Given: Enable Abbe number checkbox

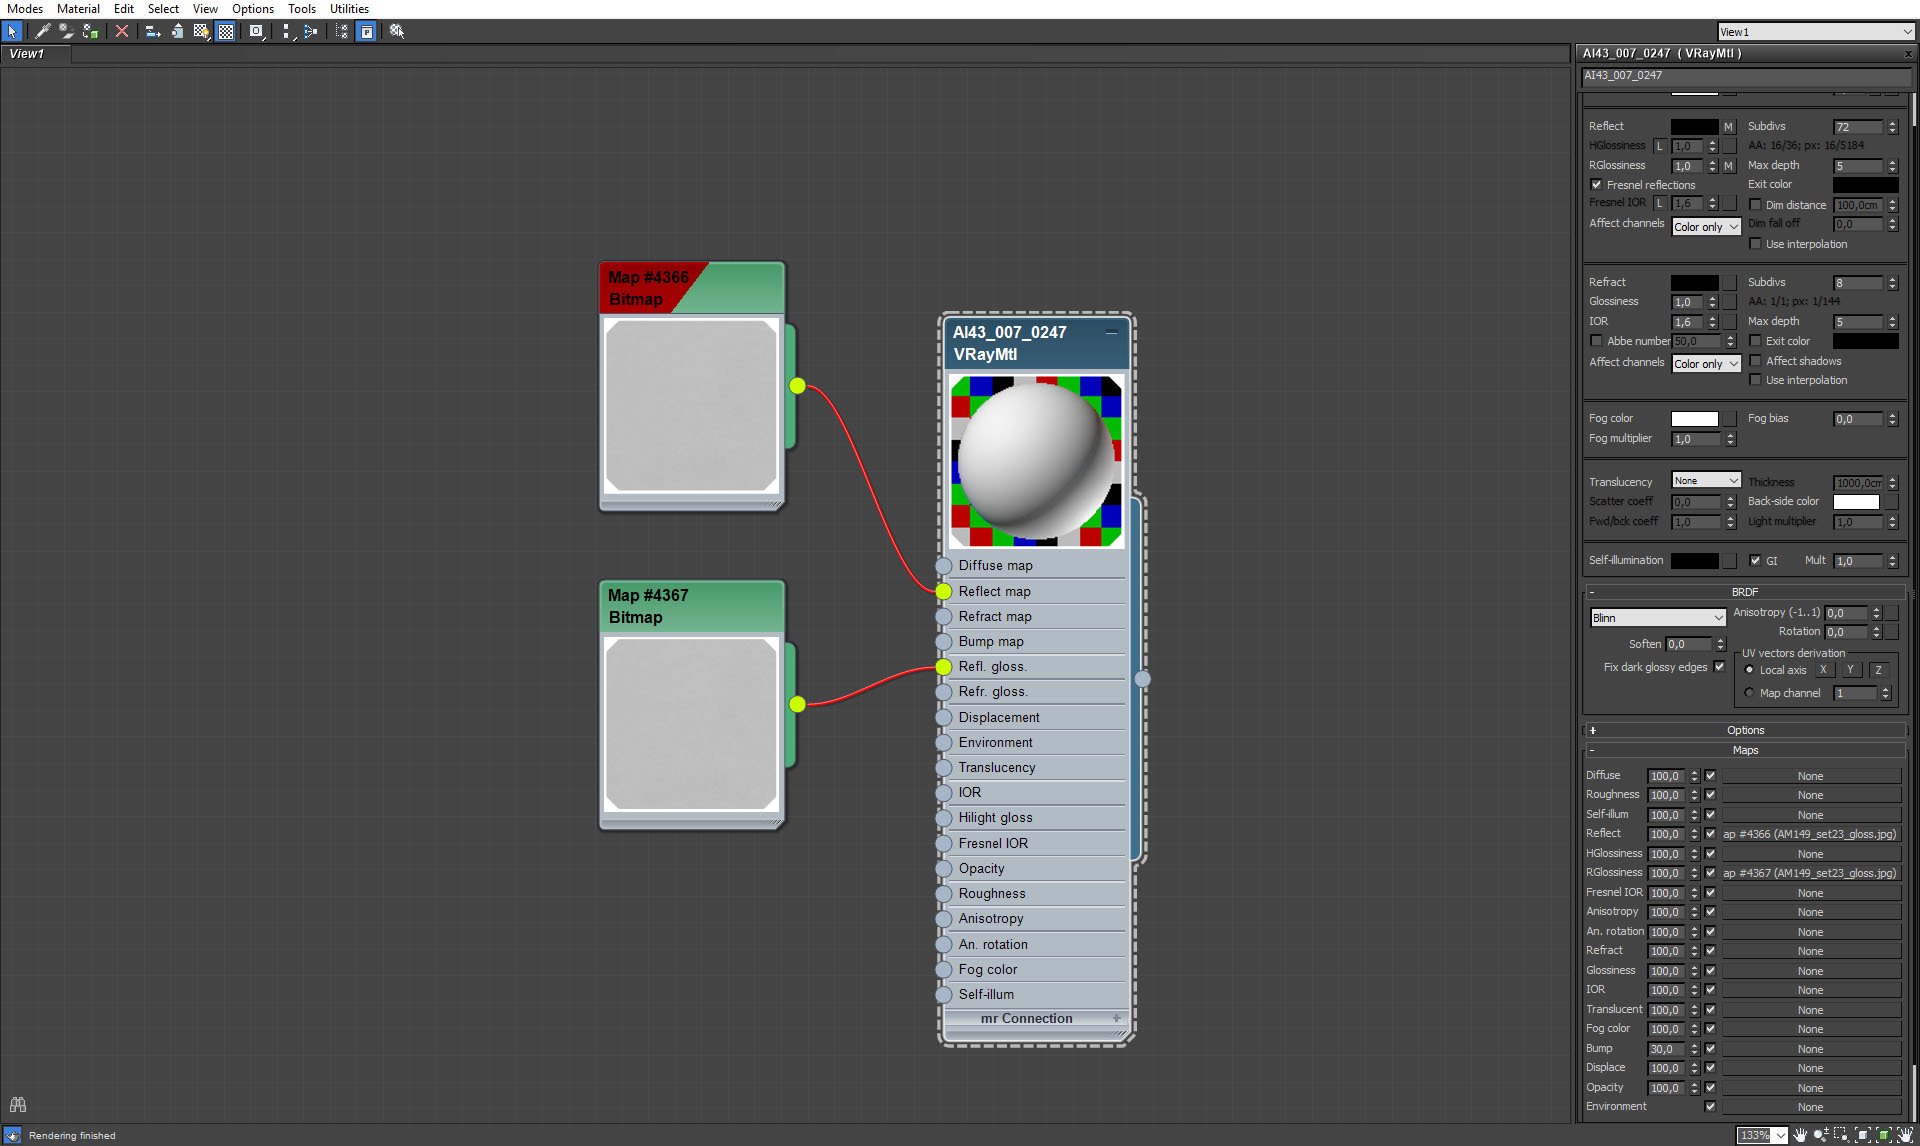Looking at the screenshot, I should [1597, 341].
